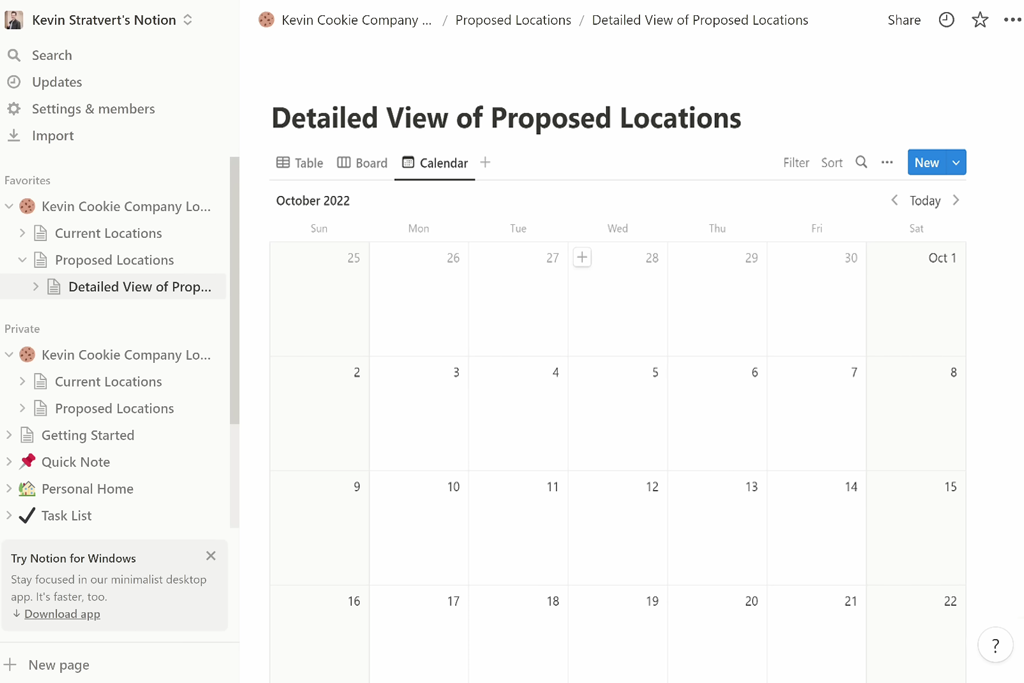Open page history clock icon in top bar

(x=946, y=20)
